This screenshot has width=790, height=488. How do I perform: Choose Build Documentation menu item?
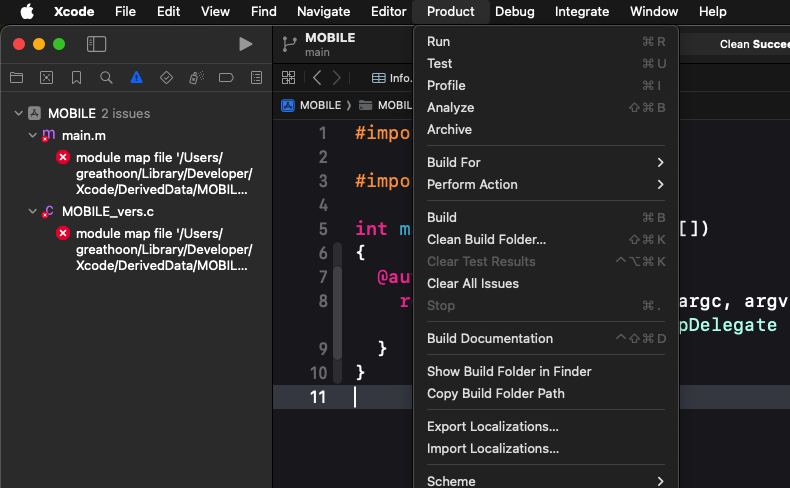click(x=546, y=338)
